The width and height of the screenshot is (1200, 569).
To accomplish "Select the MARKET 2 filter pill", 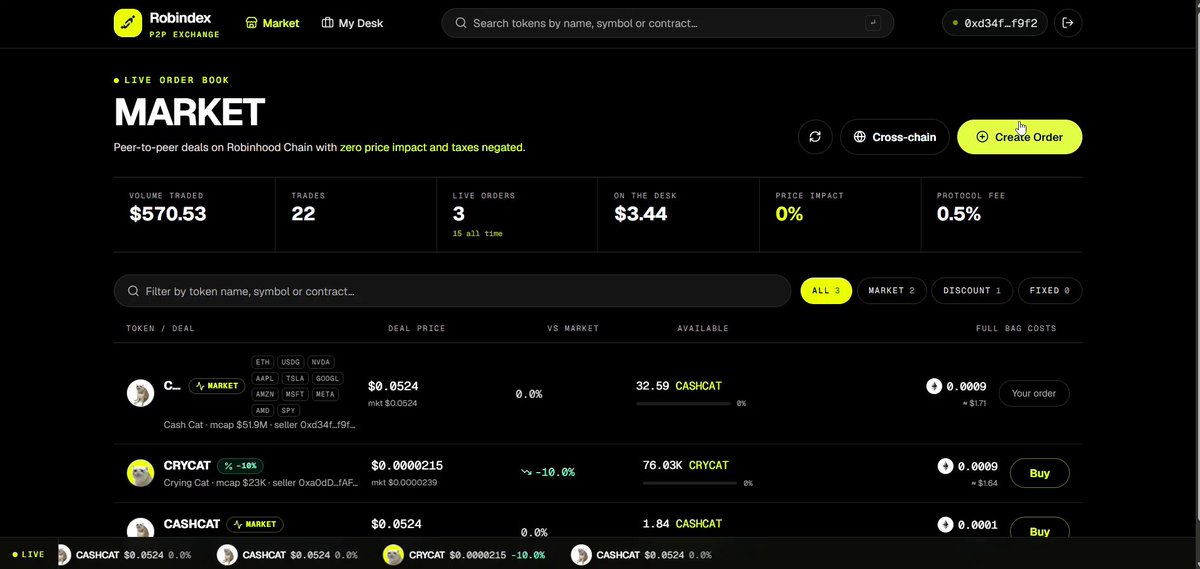I will (891, 291).
